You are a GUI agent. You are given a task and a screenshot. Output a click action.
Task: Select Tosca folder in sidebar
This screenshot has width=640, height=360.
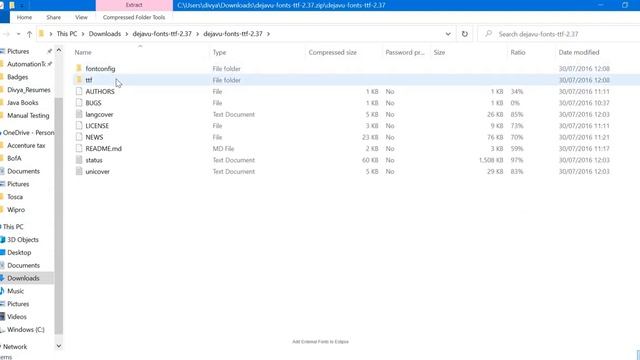pos(15,197)
